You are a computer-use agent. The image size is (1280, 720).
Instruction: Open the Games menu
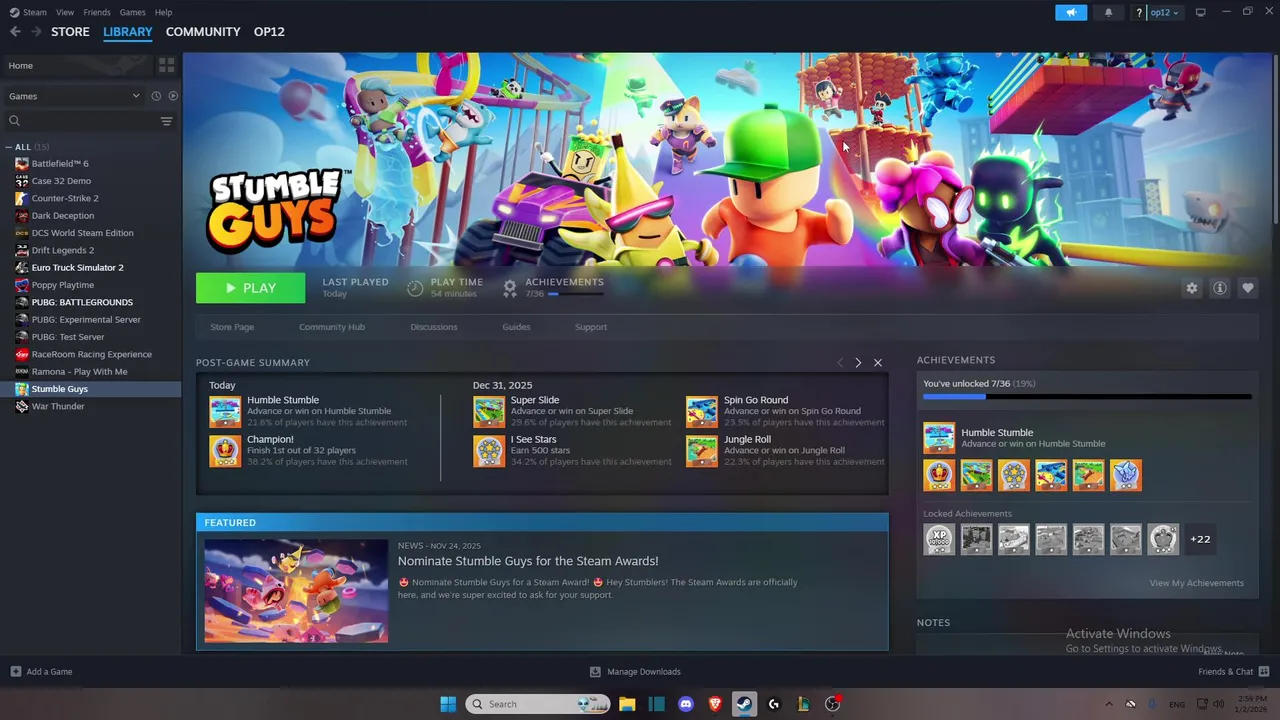[x=132, y=12]
